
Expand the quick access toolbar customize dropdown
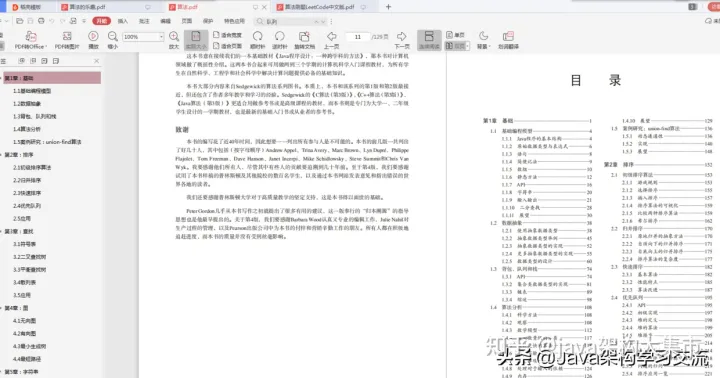pyautogui.click(x=84, y=21)
